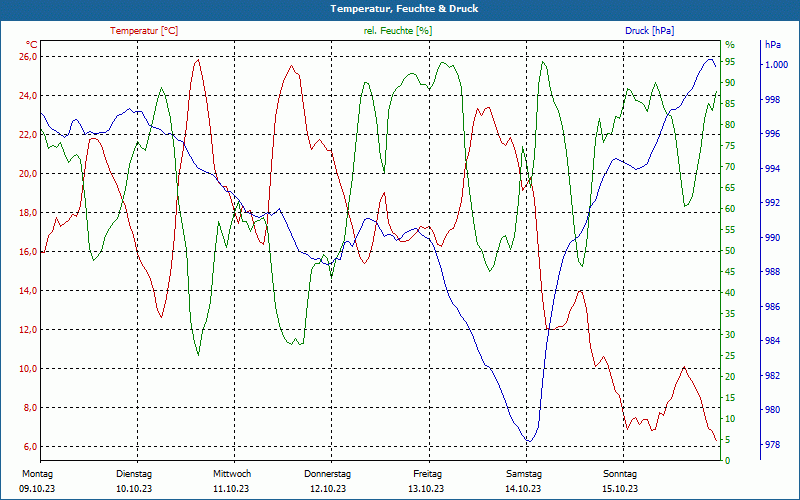
Task: Click the '15' humidity axis value
Action: click(x=730, y=398)
